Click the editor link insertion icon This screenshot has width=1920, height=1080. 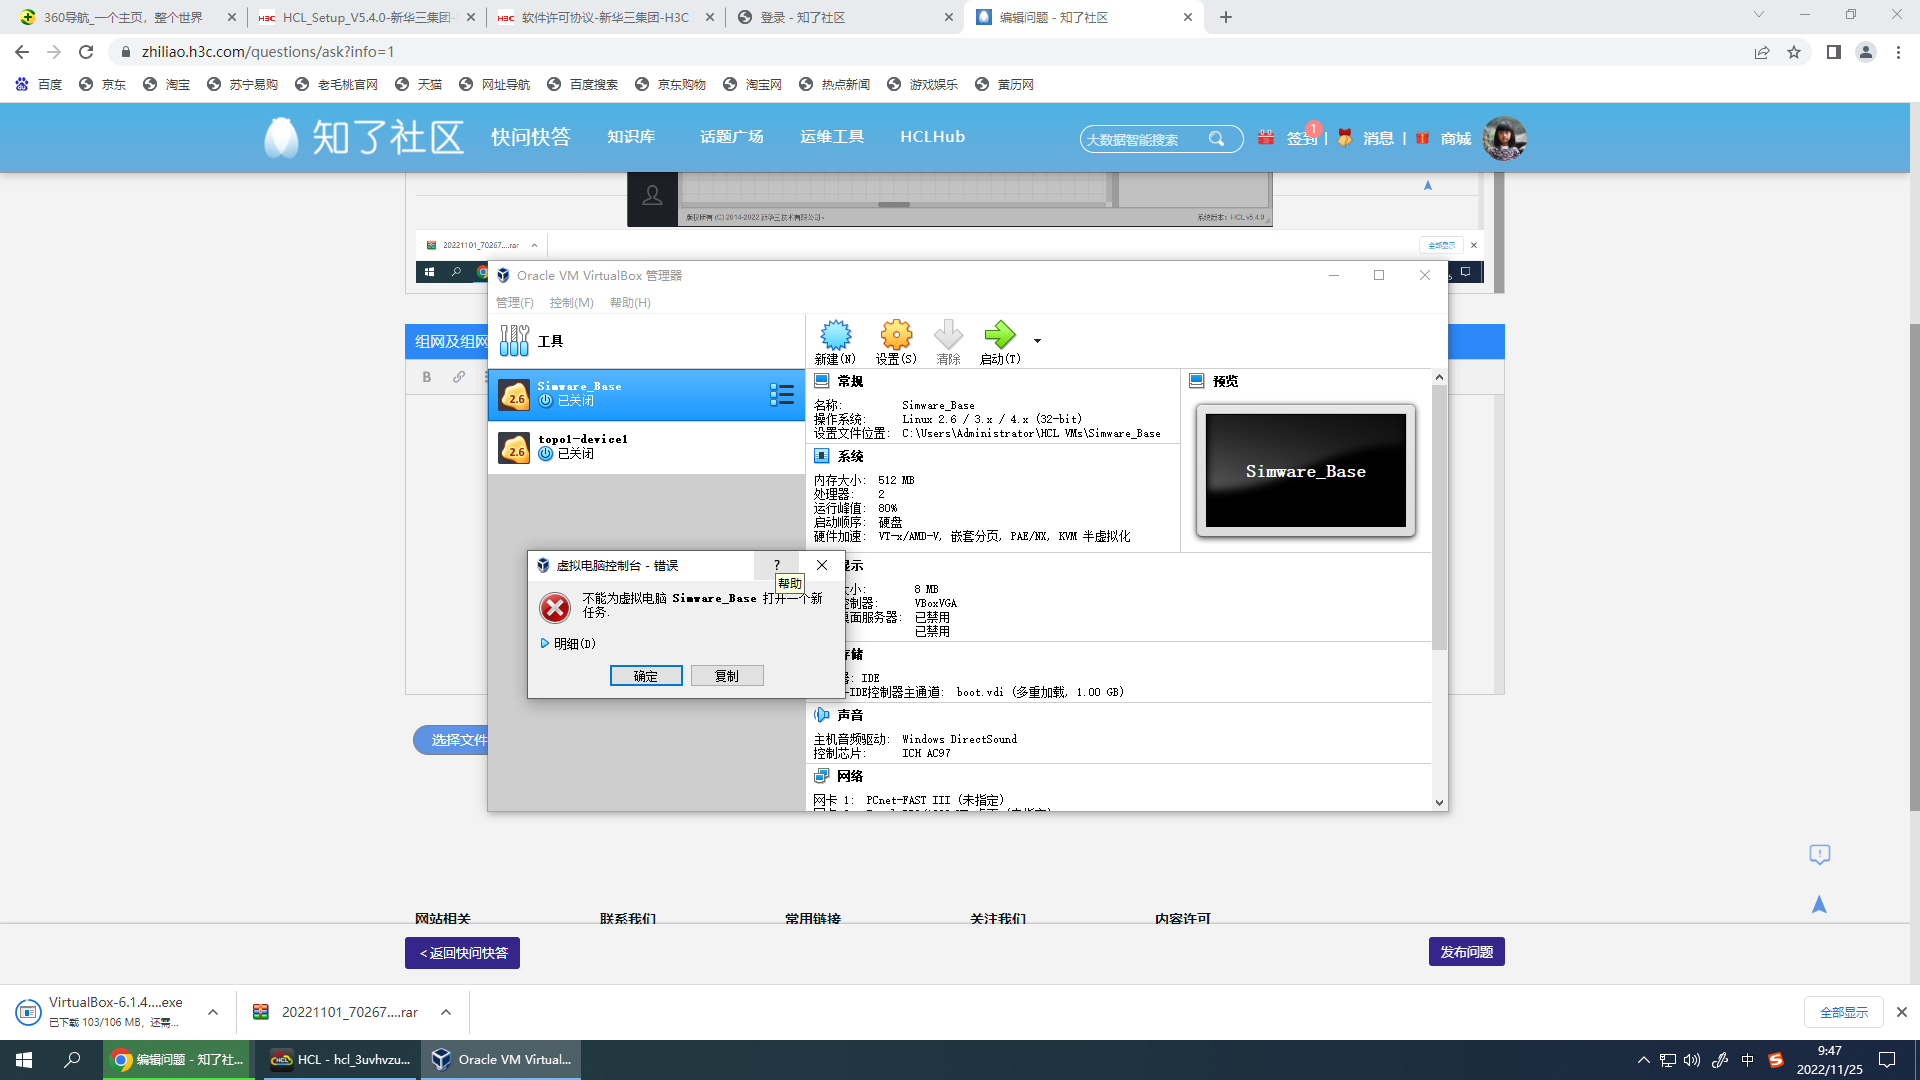click(459, 377)
